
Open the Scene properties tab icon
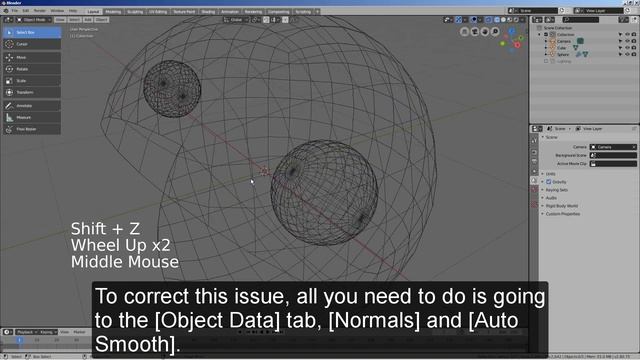(534, 180)
